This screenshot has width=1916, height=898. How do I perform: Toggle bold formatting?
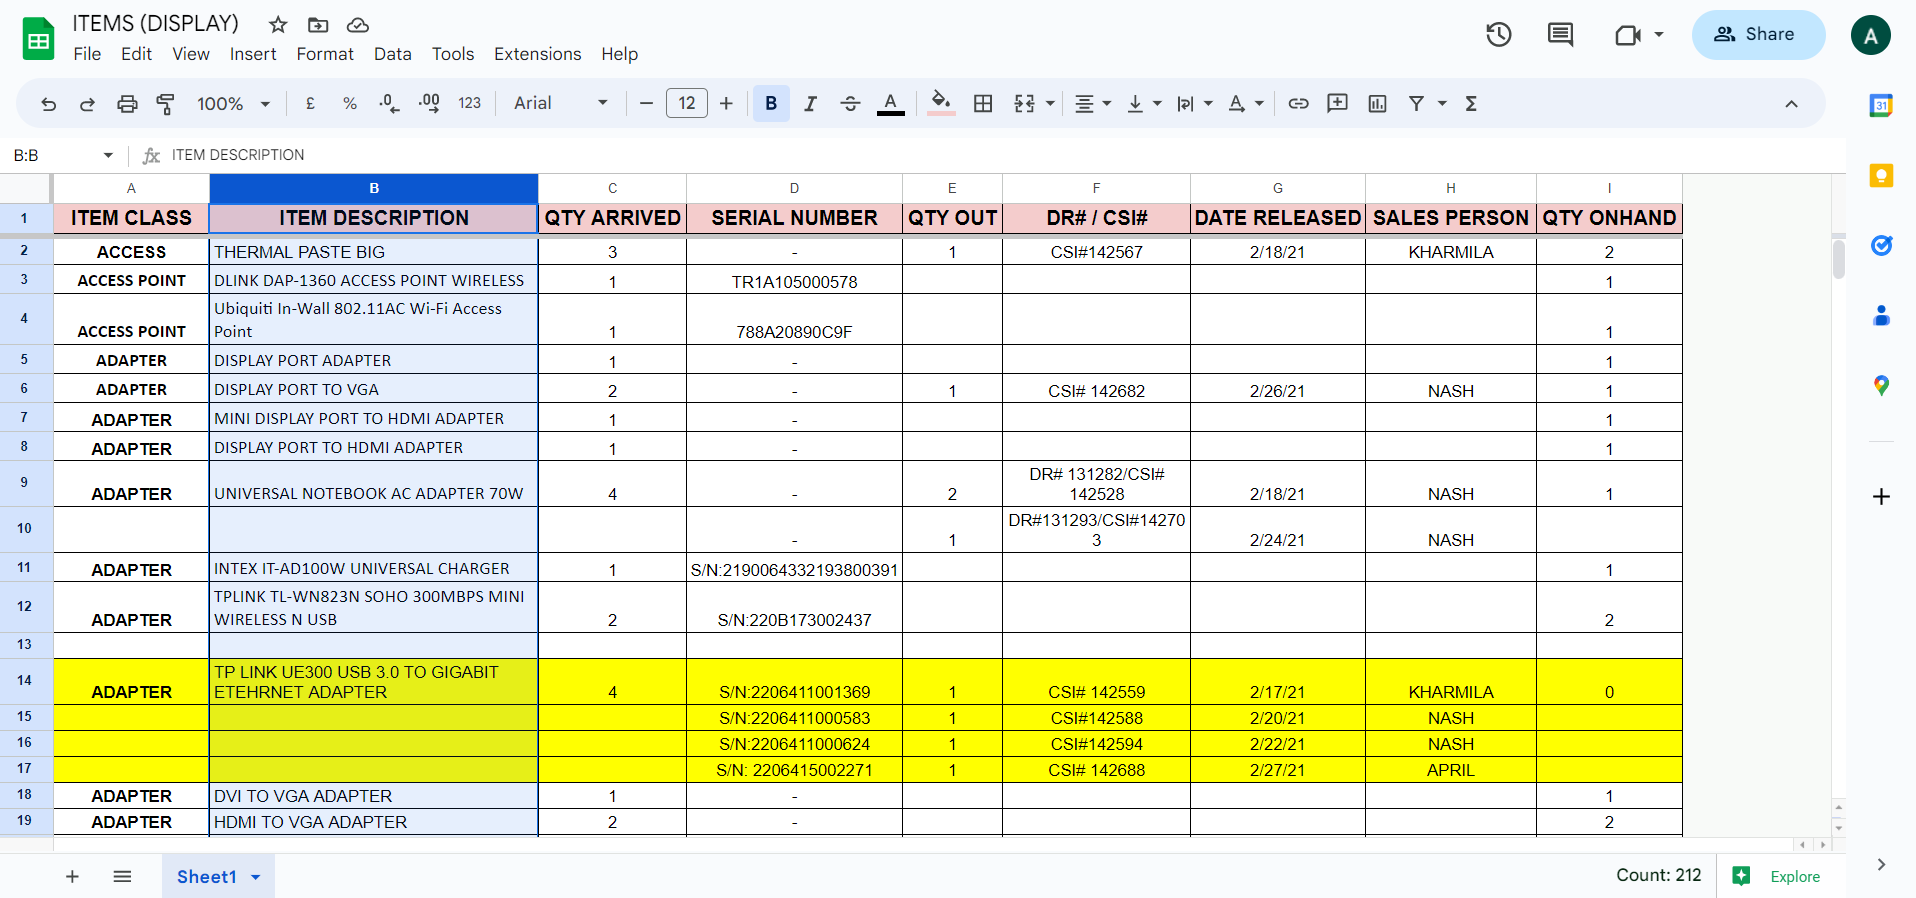pyautogui.click(x=771, y=103)
